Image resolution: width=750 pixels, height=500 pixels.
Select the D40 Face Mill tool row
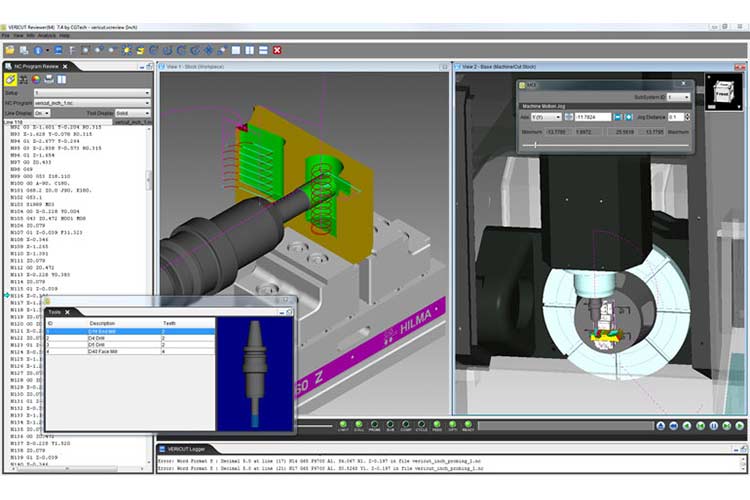coord(130,351)
